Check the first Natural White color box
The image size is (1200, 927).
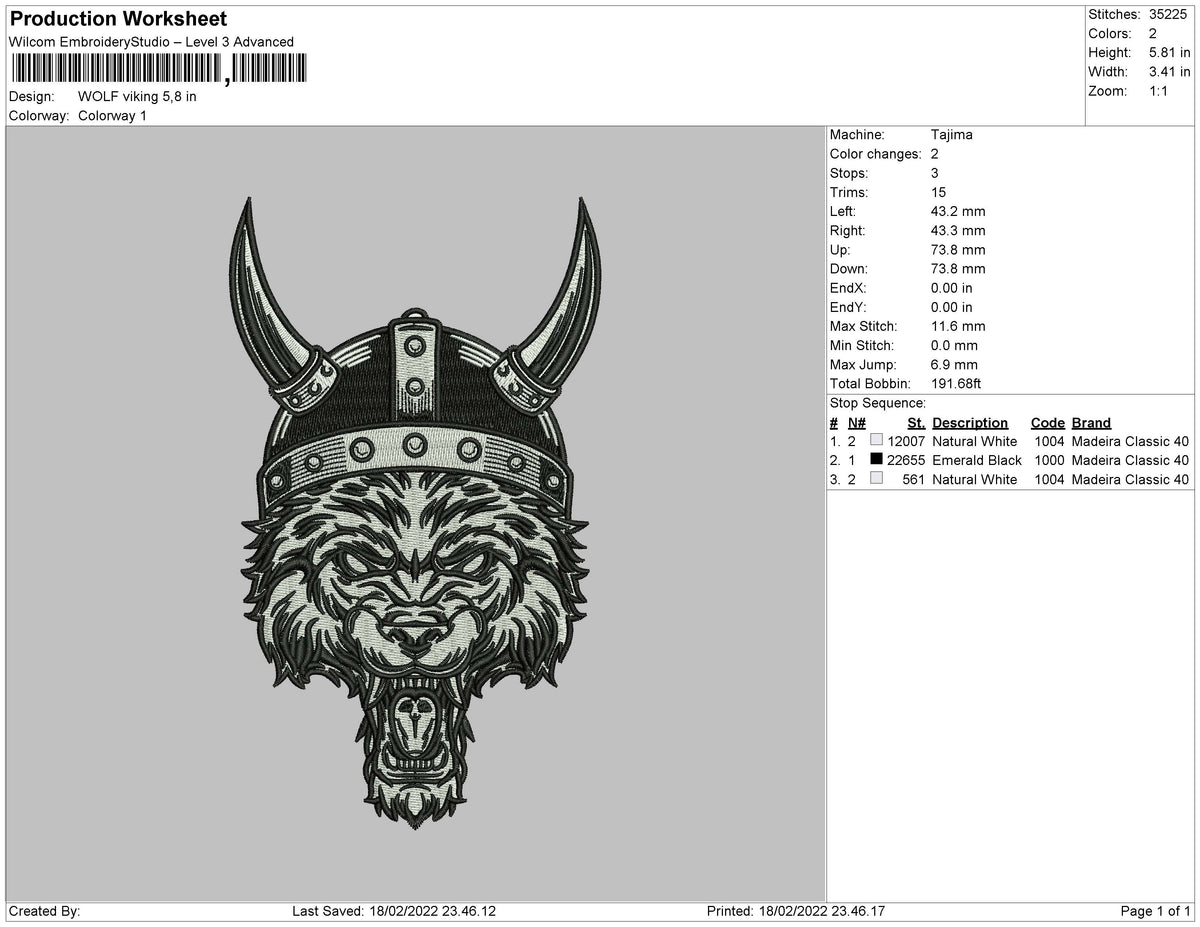click(877, 439)
